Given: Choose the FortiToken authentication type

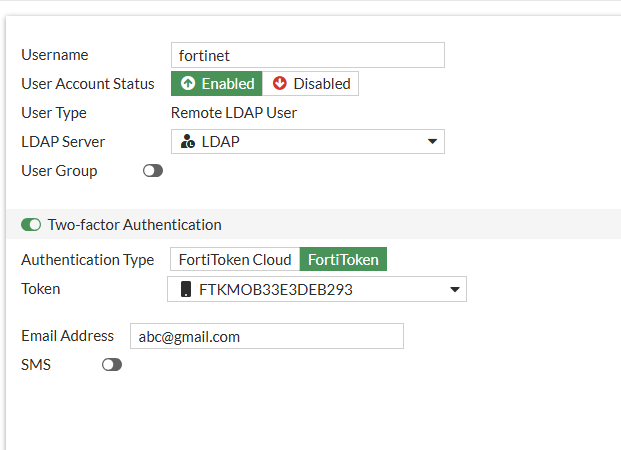Looking at the screenshot, I should 343,260.
